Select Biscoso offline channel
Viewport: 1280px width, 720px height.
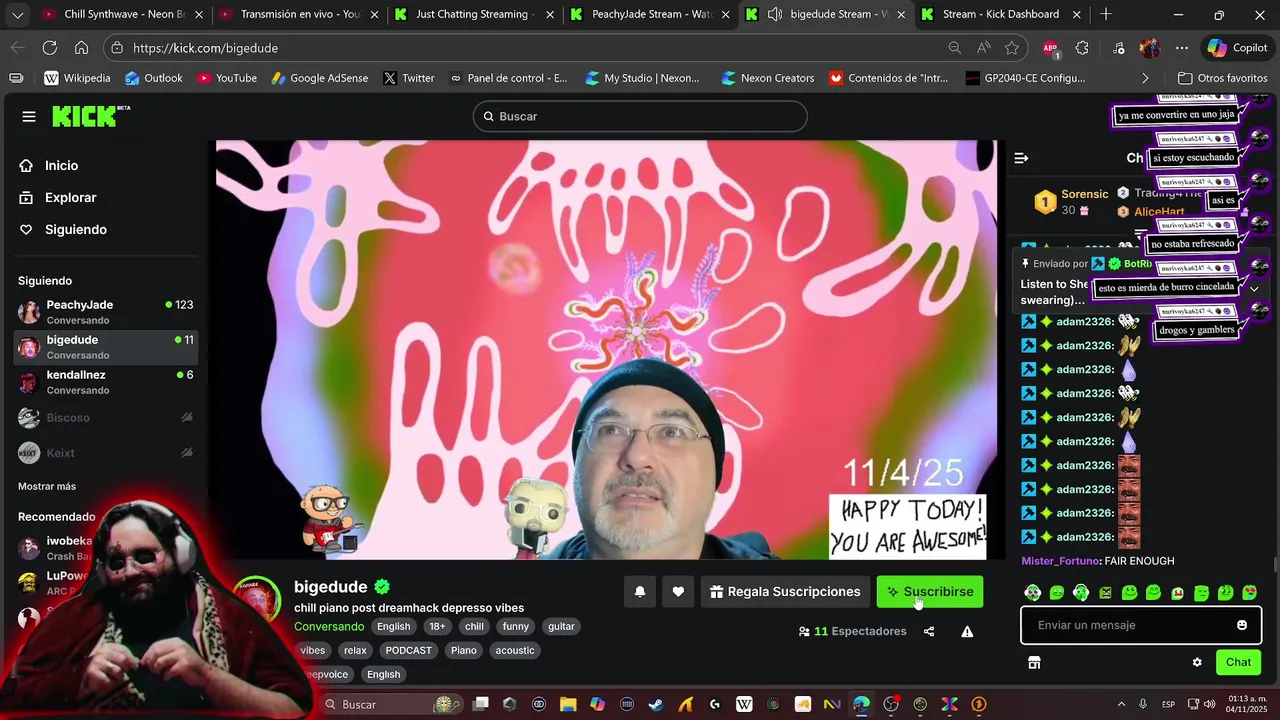105,418
